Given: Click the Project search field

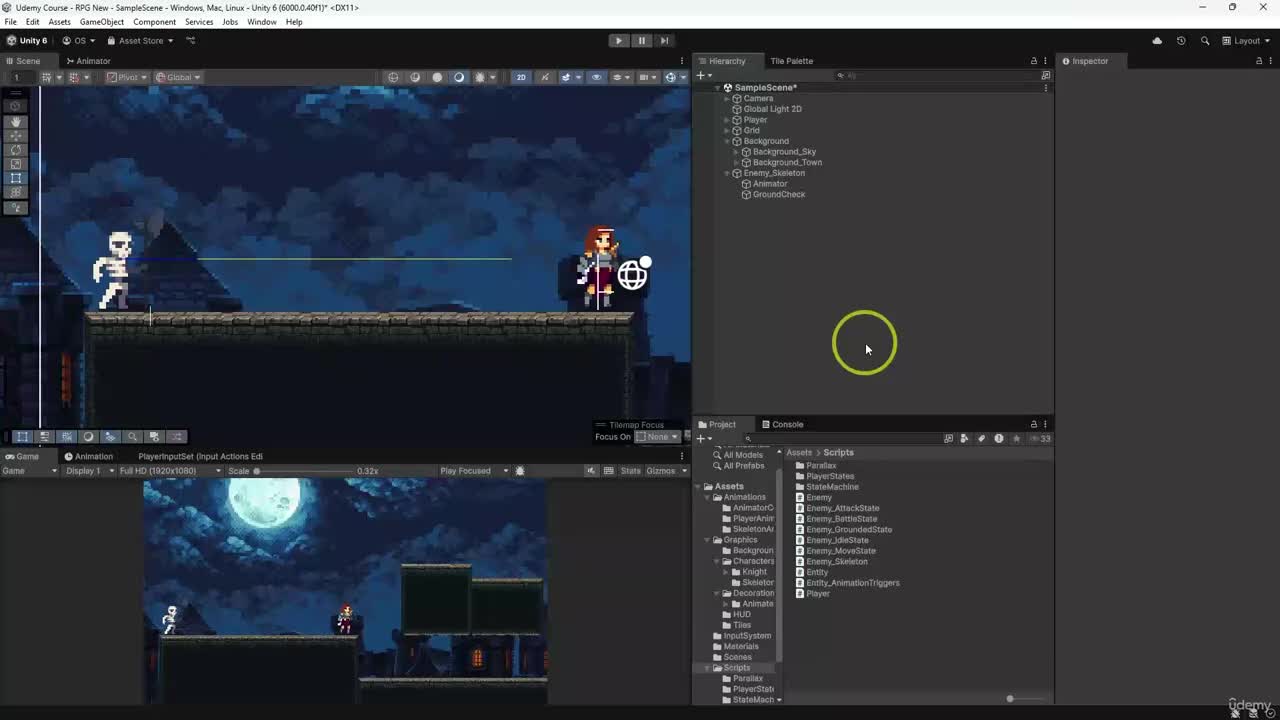Looking at the screenshot, I should (x=842, y=438).
